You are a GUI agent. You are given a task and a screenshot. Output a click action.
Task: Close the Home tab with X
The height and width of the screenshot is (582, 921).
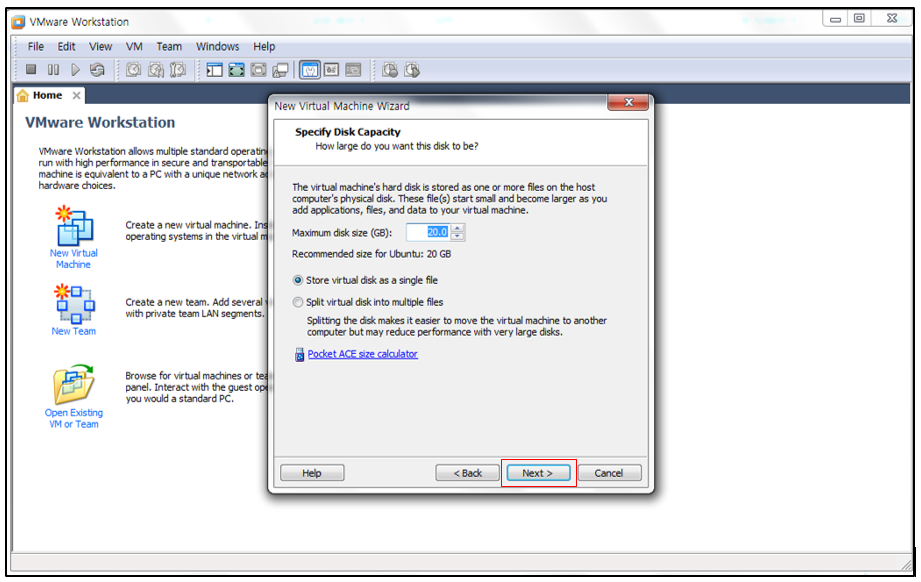click(76, 95)
